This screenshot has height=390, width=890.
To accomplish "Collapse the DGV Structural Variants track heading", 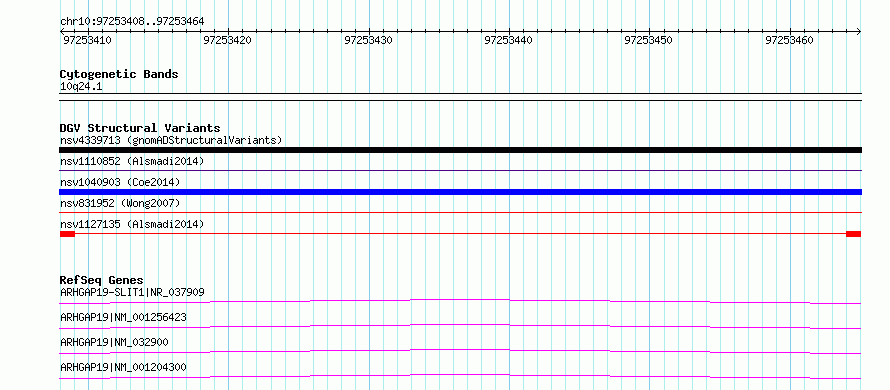I will coord(140,128).
